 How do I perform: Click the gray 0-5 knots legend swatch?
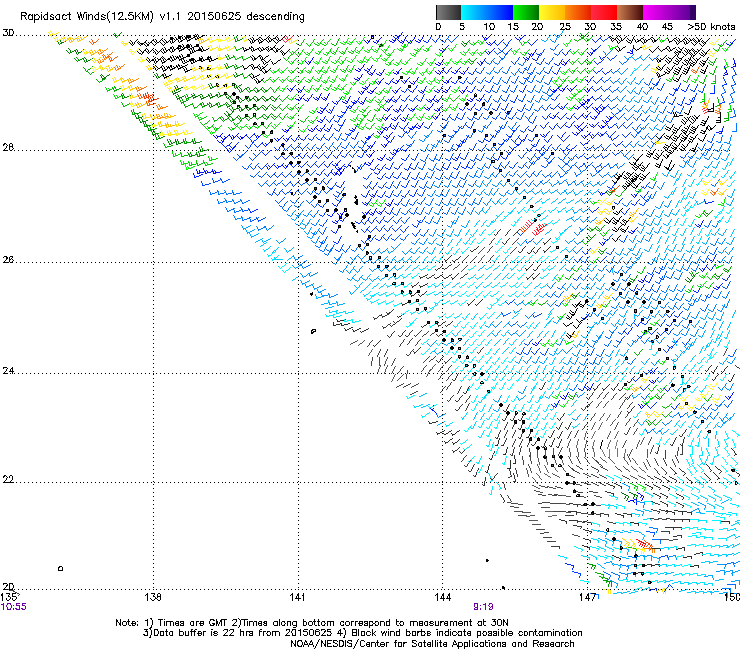448,12
